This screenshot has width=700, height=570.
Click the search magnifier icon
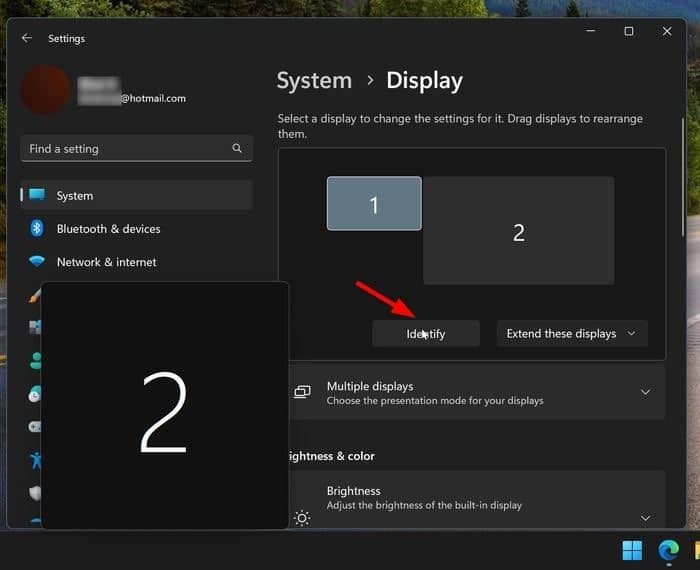(237, 148)
